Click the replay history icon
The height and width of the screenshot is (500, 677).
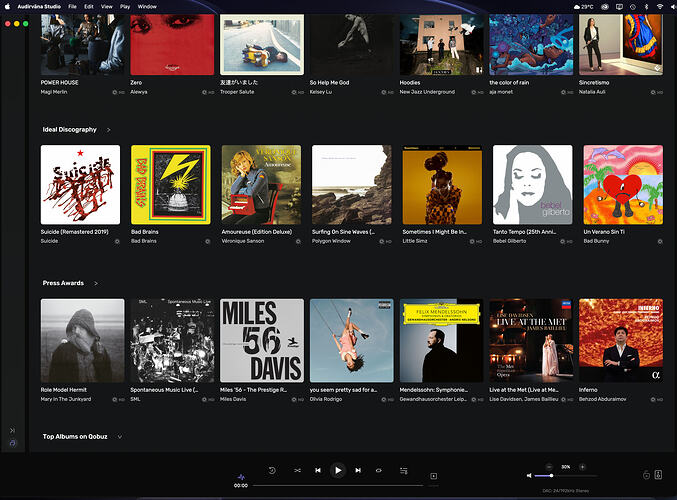click(272, 470)
